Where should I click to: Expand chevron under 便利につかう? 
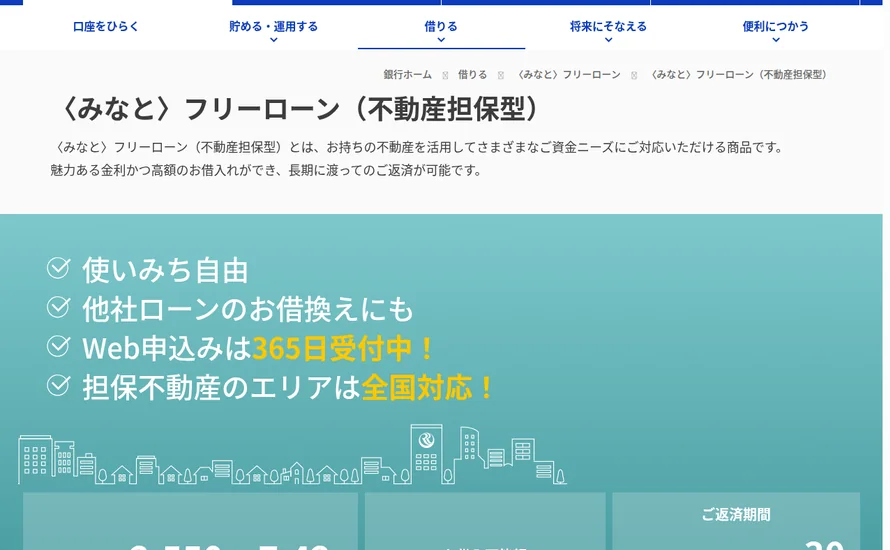tap(776, 40)
